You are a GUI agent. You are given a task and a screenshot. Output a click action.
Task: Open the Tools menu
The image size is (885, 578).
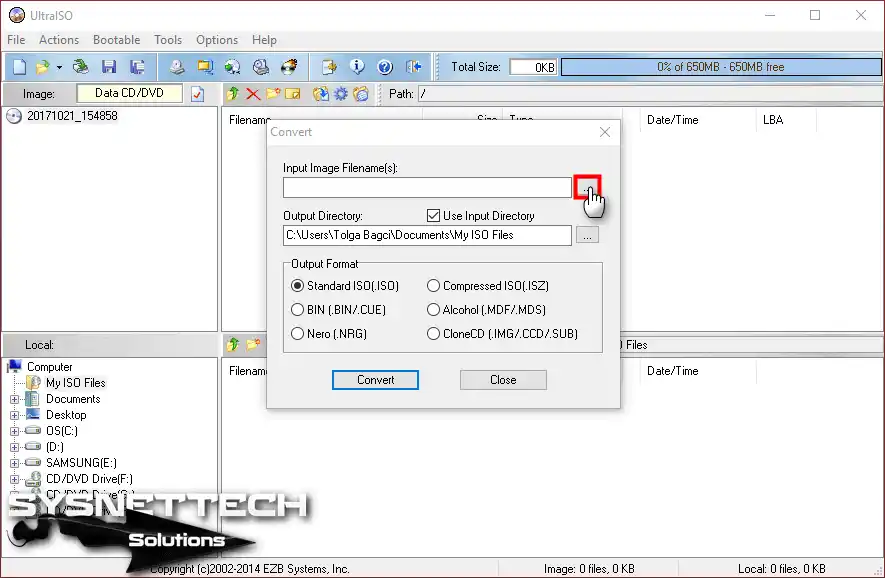click(168, 40)
